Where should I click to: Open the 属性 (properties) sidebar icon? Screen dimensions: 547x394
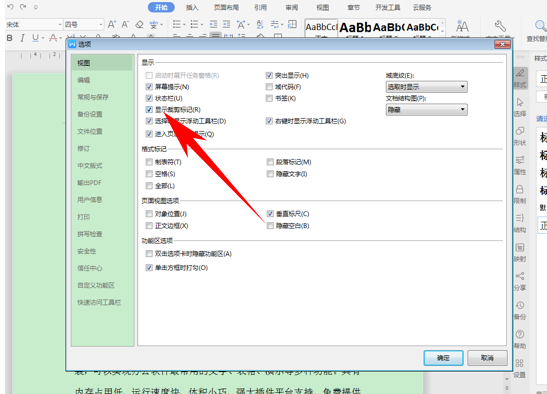[x=520, y=165]
